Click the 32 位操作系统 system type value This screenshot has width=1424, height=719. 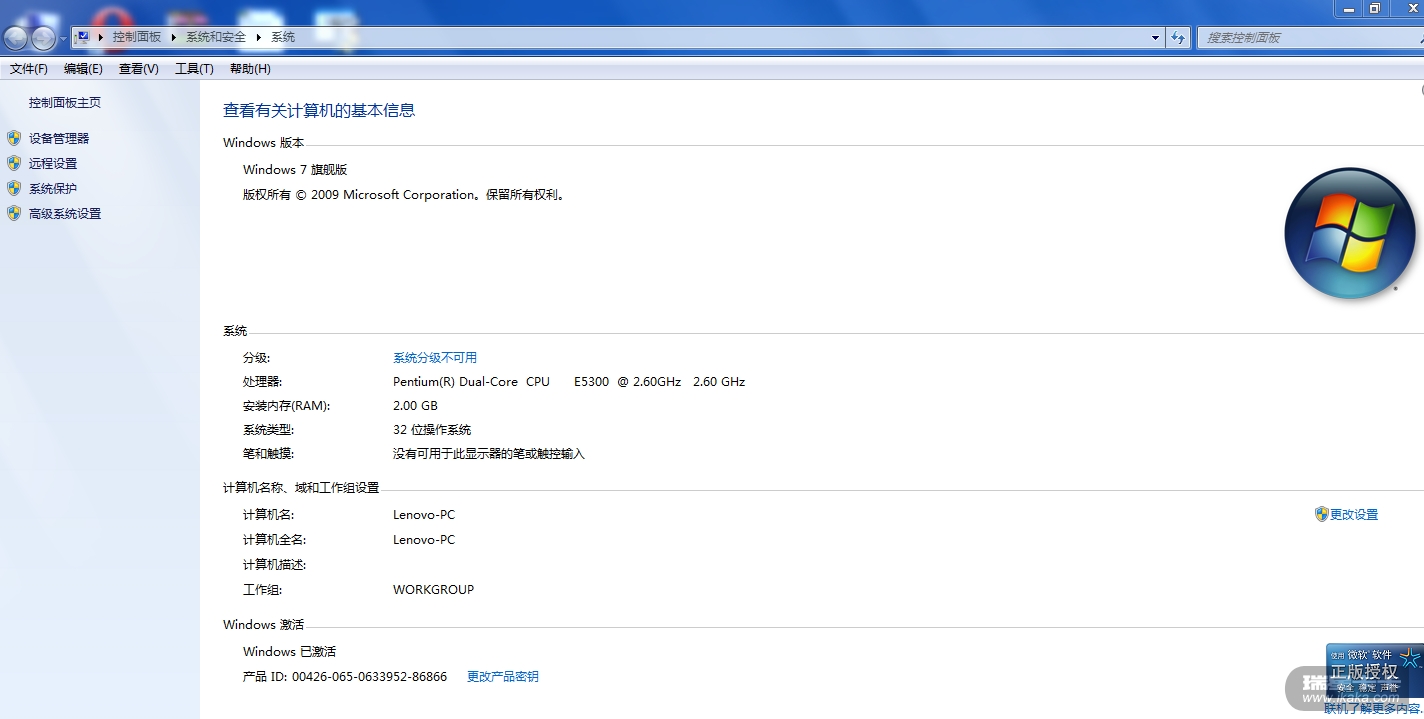point(432,430)
